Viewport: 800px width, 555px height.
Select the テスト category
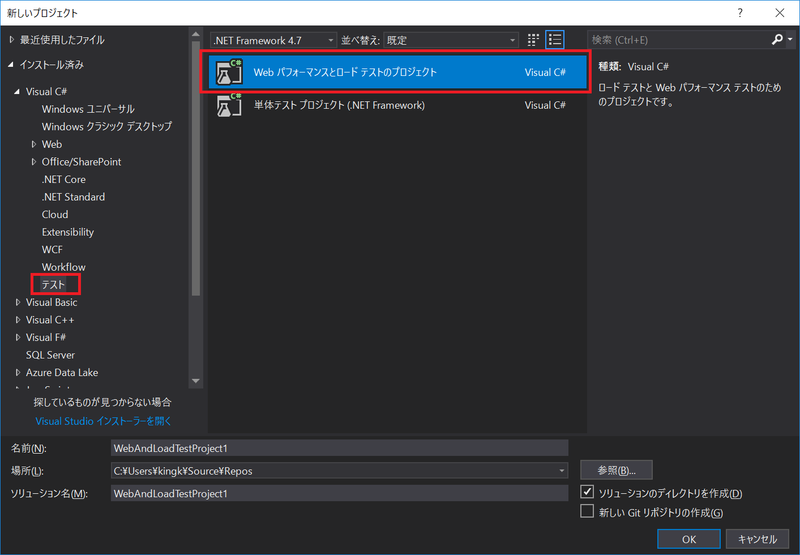[54, 285]
